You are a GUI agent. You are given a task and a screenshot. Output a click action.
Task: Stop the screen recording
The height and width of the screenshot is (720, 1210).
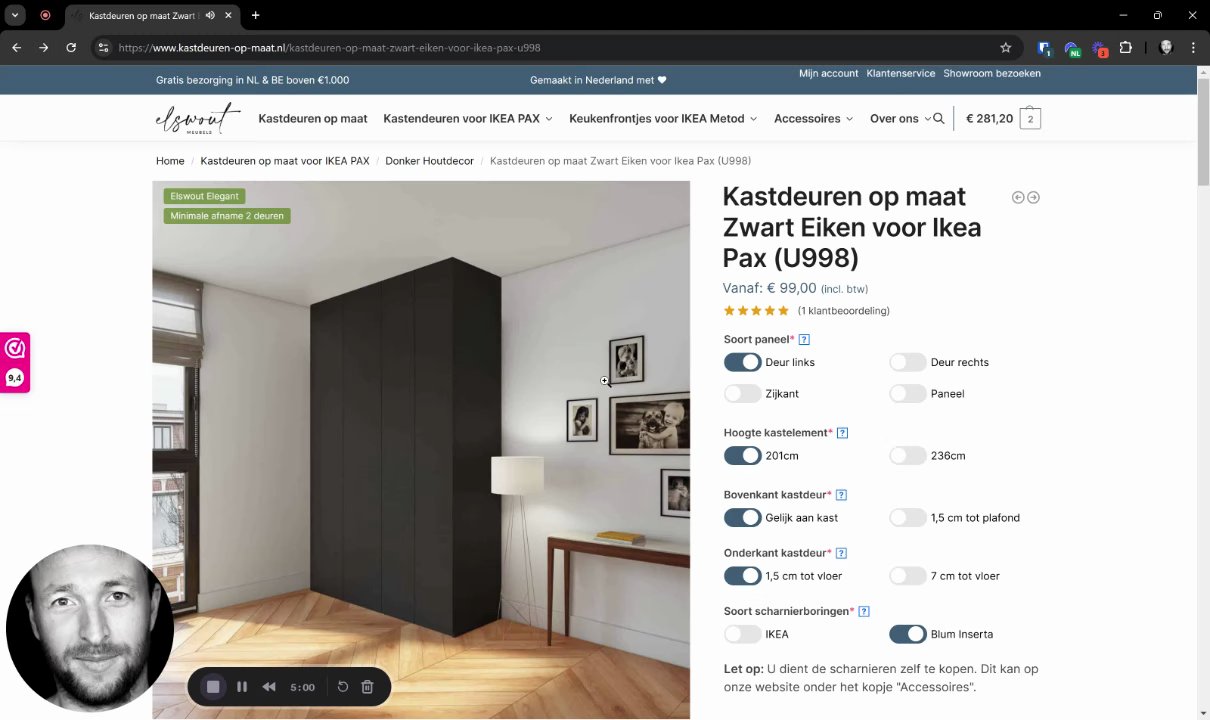pos(213,687)
